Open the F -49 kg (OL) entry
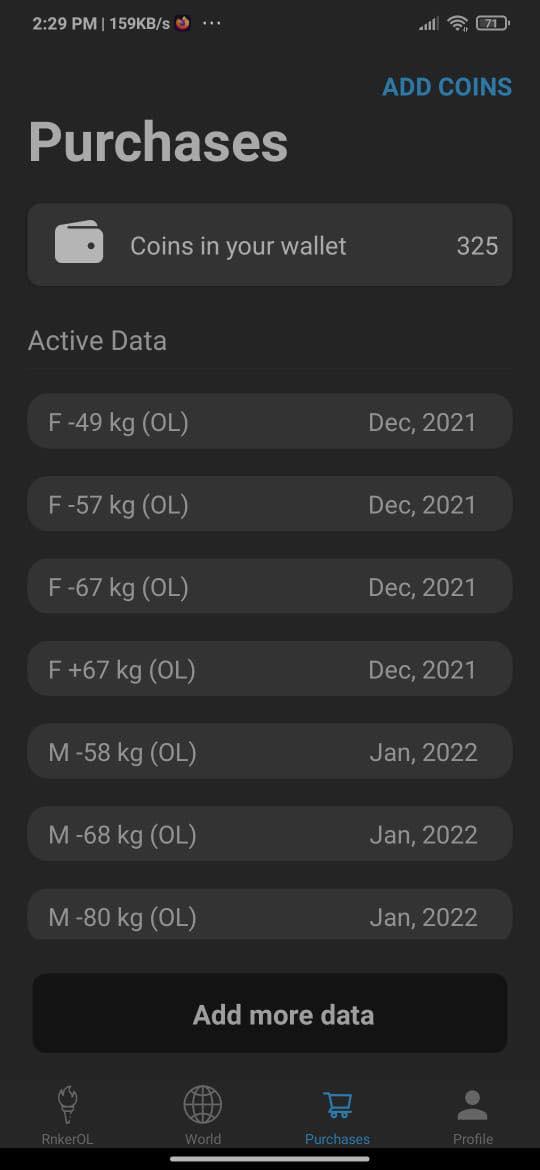 (270, 422)
